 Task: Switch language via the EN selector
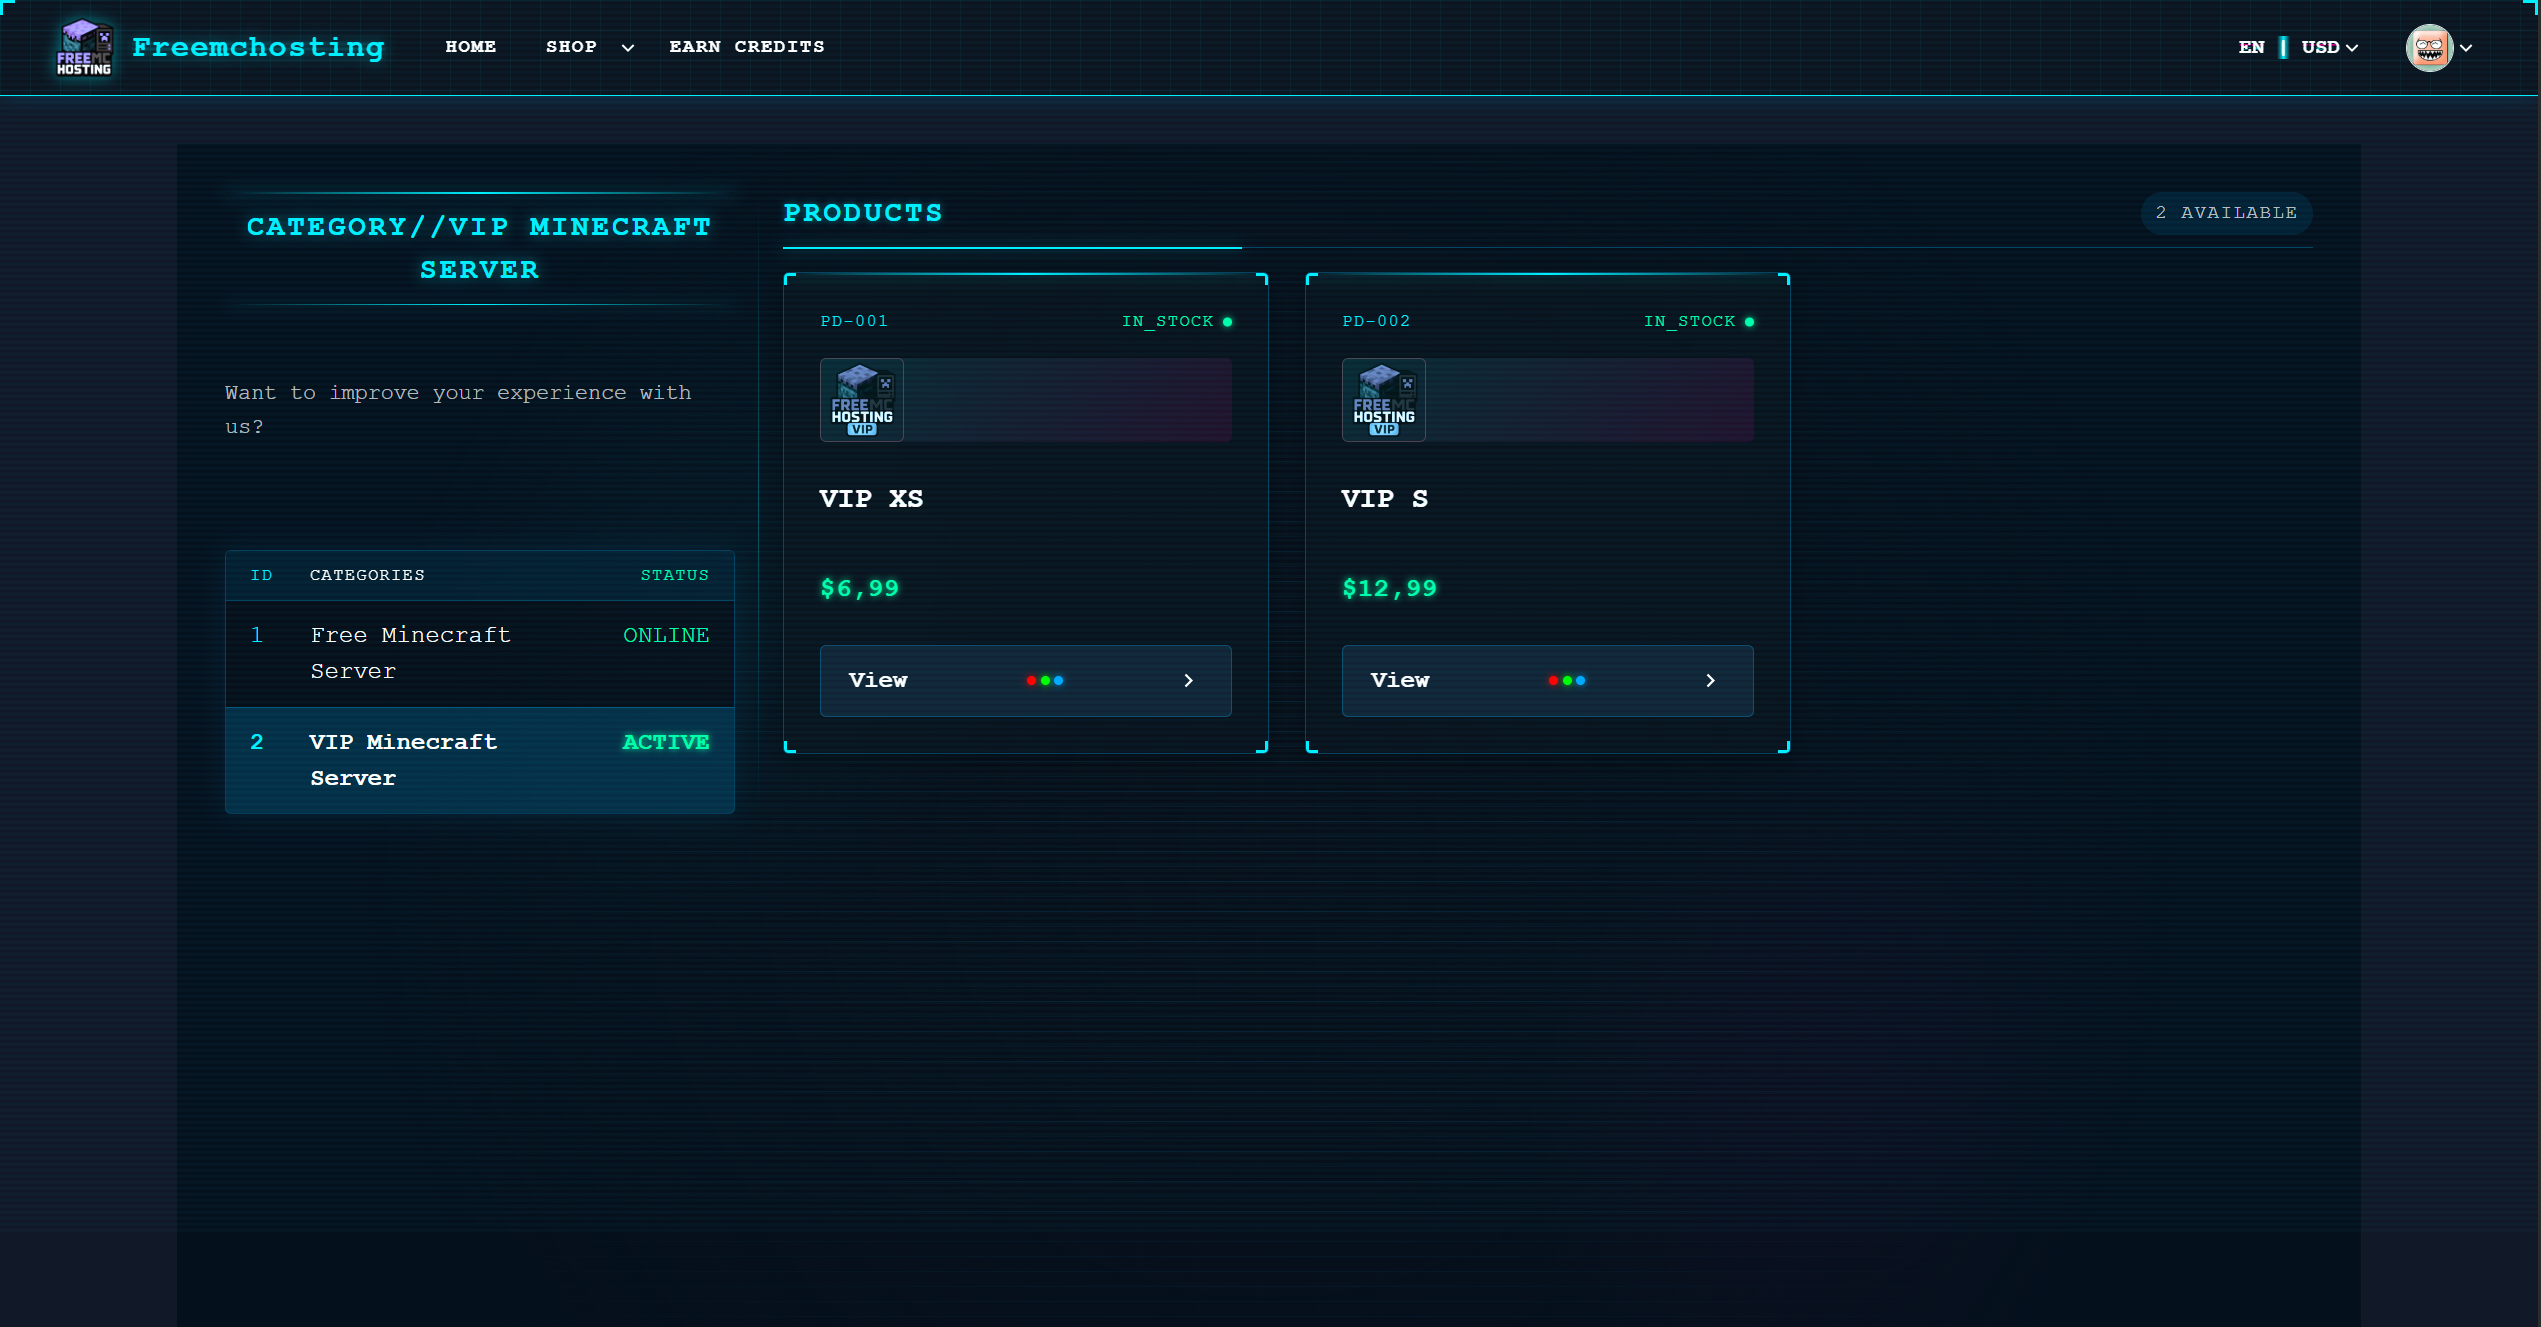[x=2251, y=47]
